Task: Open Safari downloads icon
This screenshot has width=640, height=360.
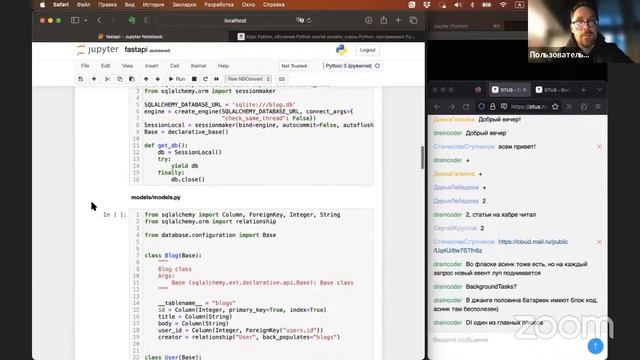Action: (369, 20)
